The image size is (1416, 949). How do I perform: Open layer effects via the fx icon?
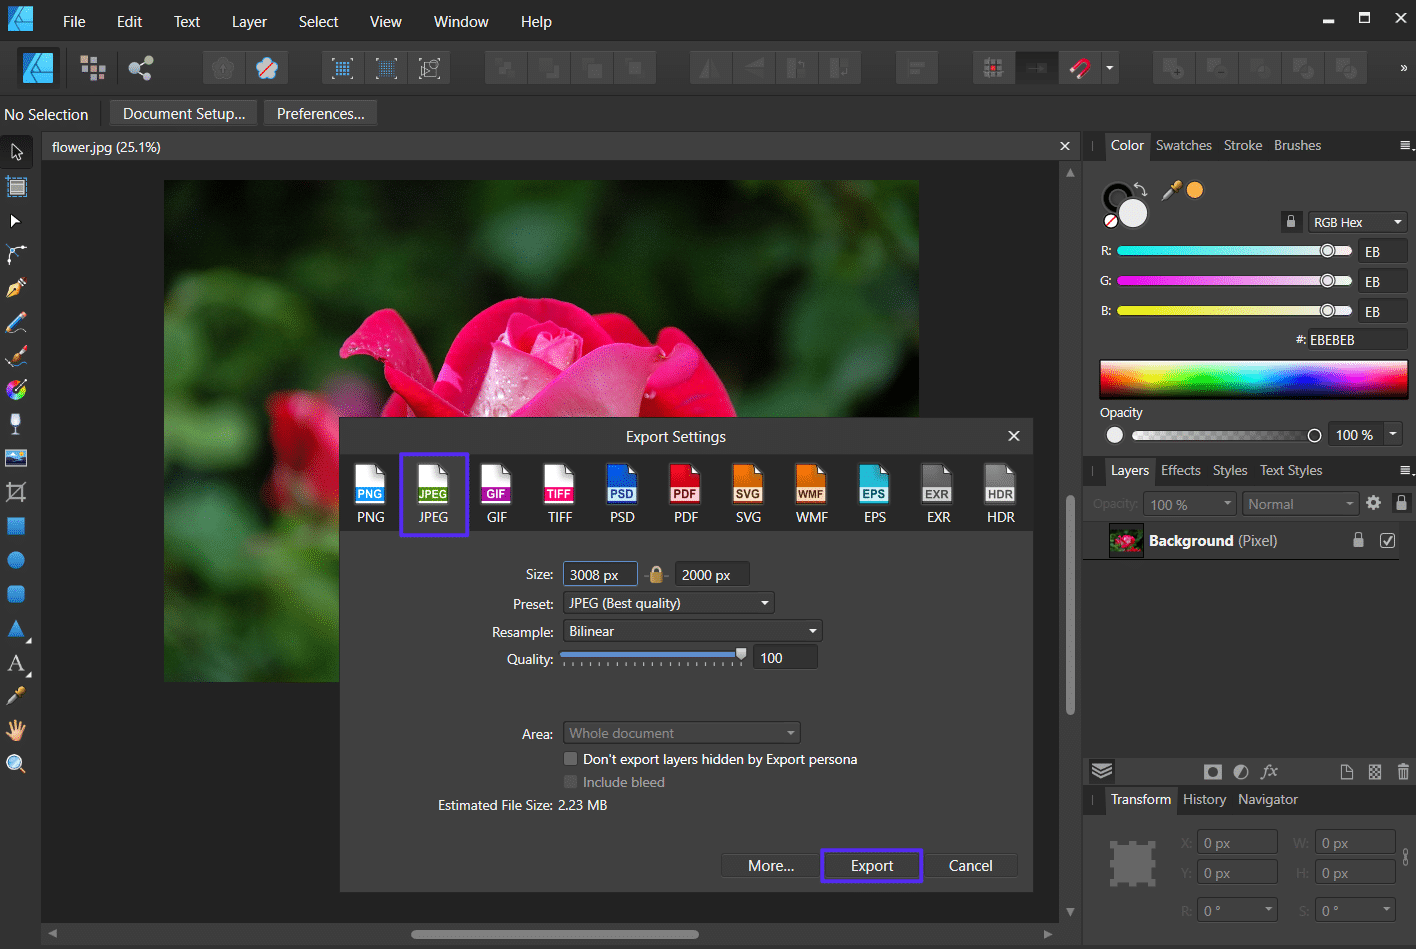click(1268, 771)
